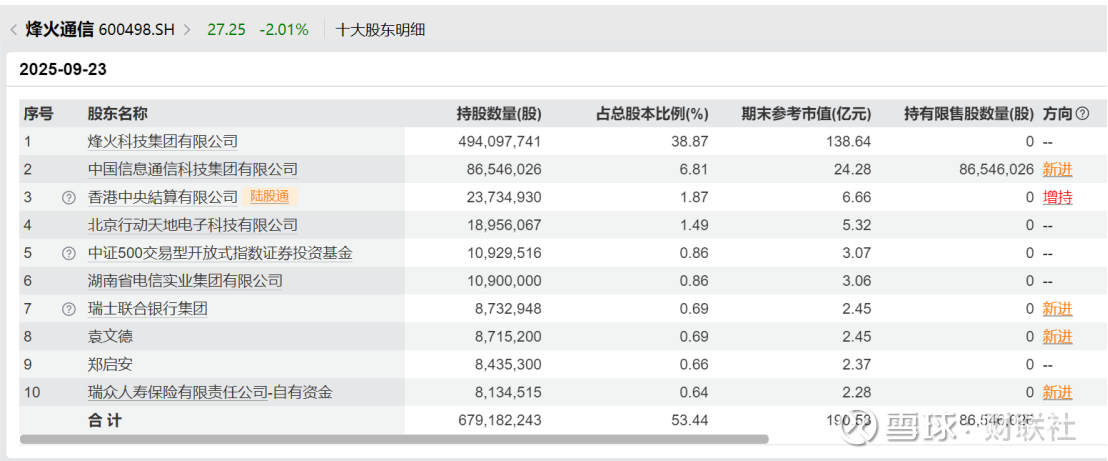The image size is (1108, 461).
Task: Click share count 8,715,200
Action: click(509, 337)
